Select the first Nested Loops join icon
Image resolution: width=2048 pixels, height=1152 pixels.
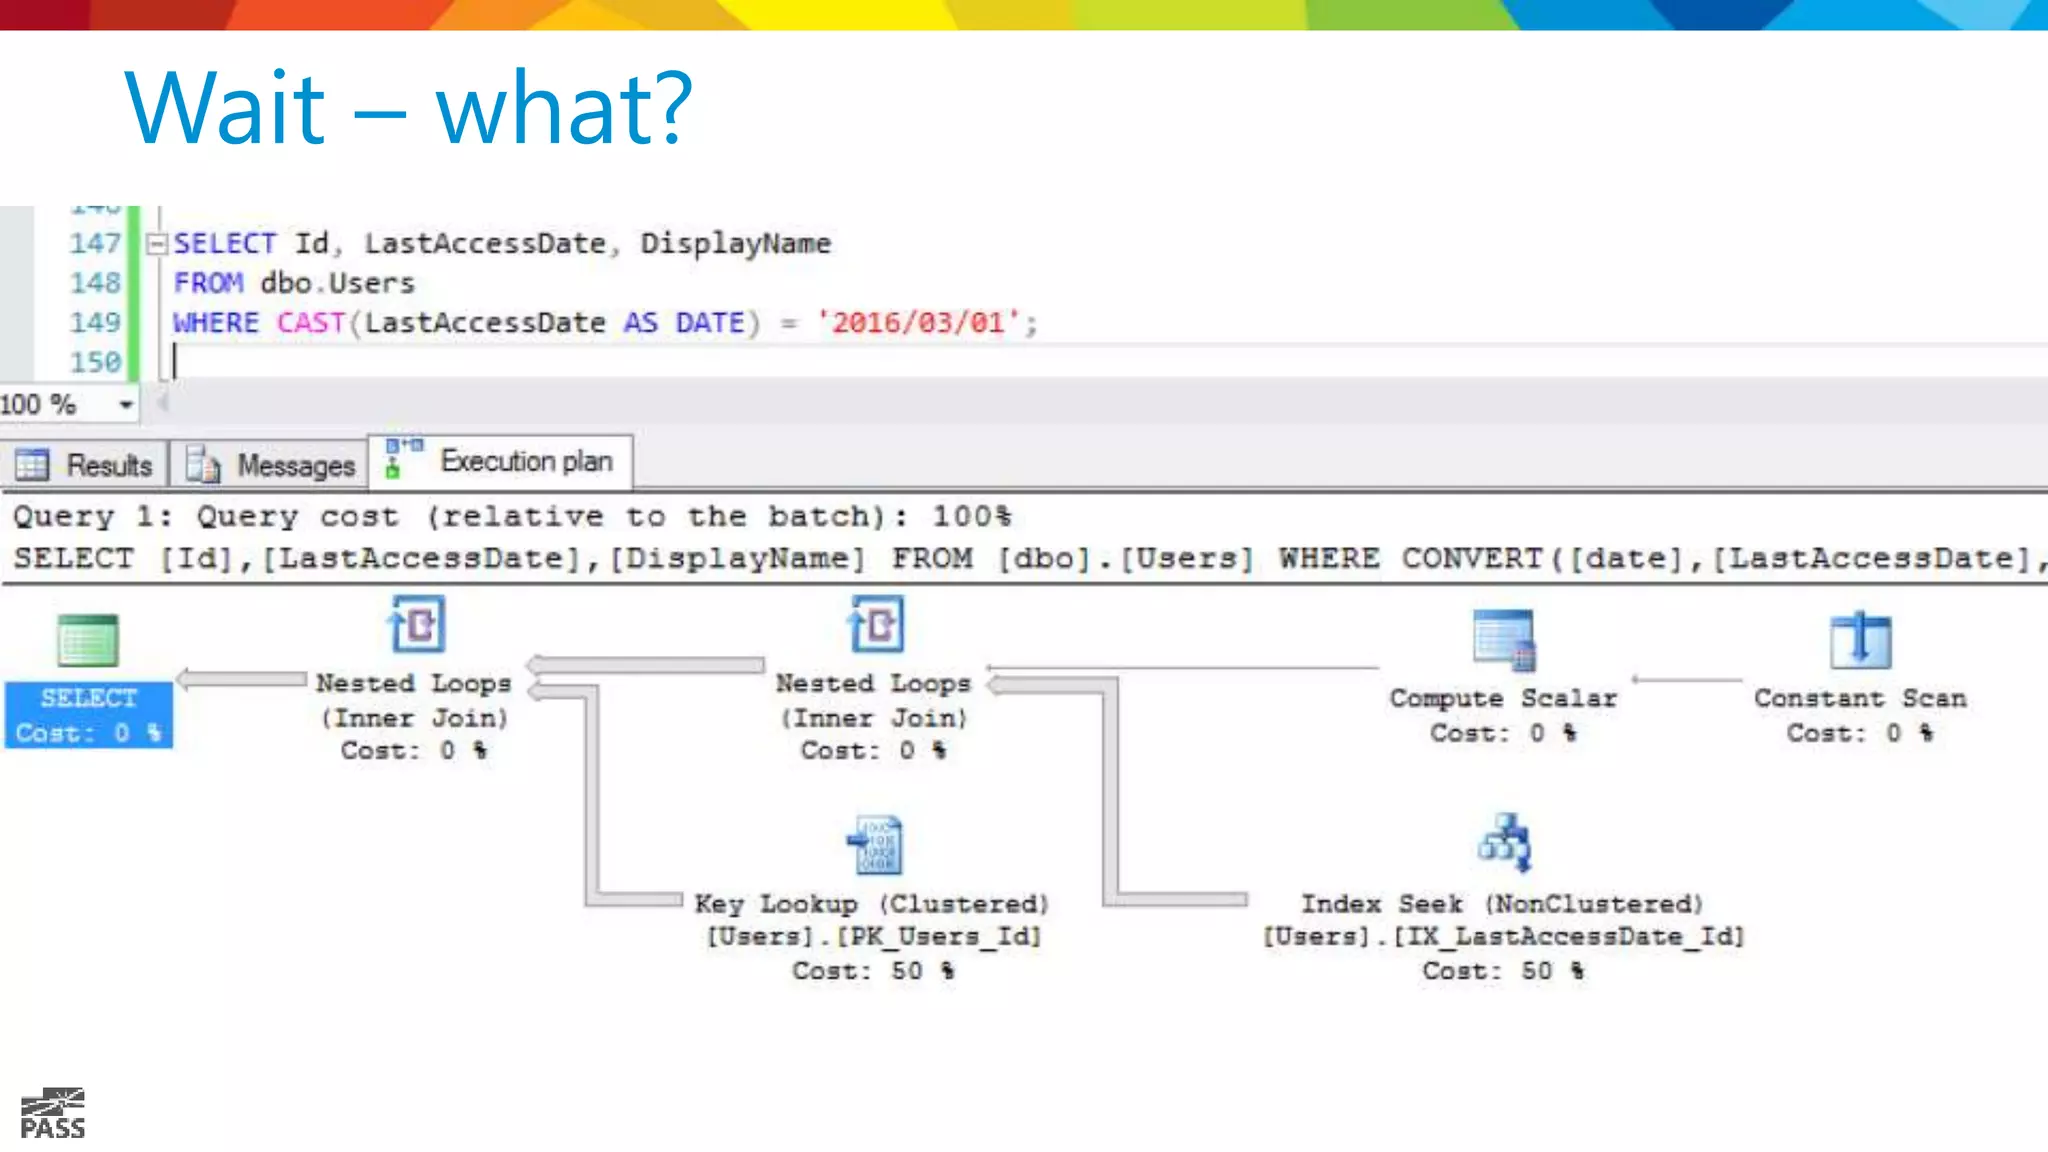coord(417,624)
